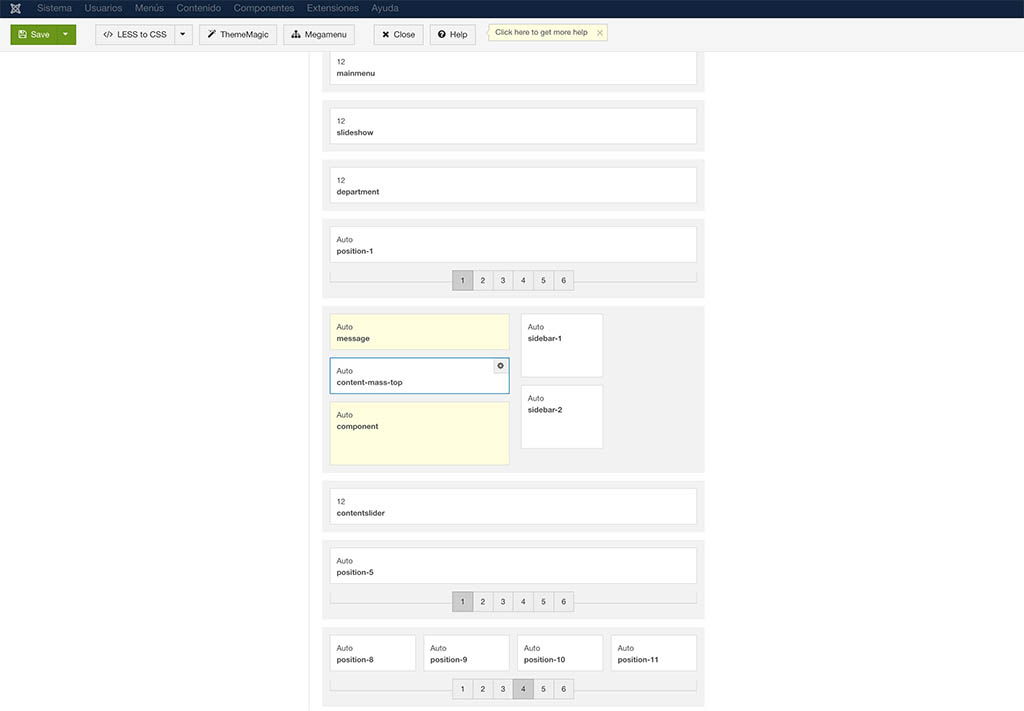This screenshot has width=1024, height=711.
Task: Open the Extensiones menu
Action: click(332, 8)
